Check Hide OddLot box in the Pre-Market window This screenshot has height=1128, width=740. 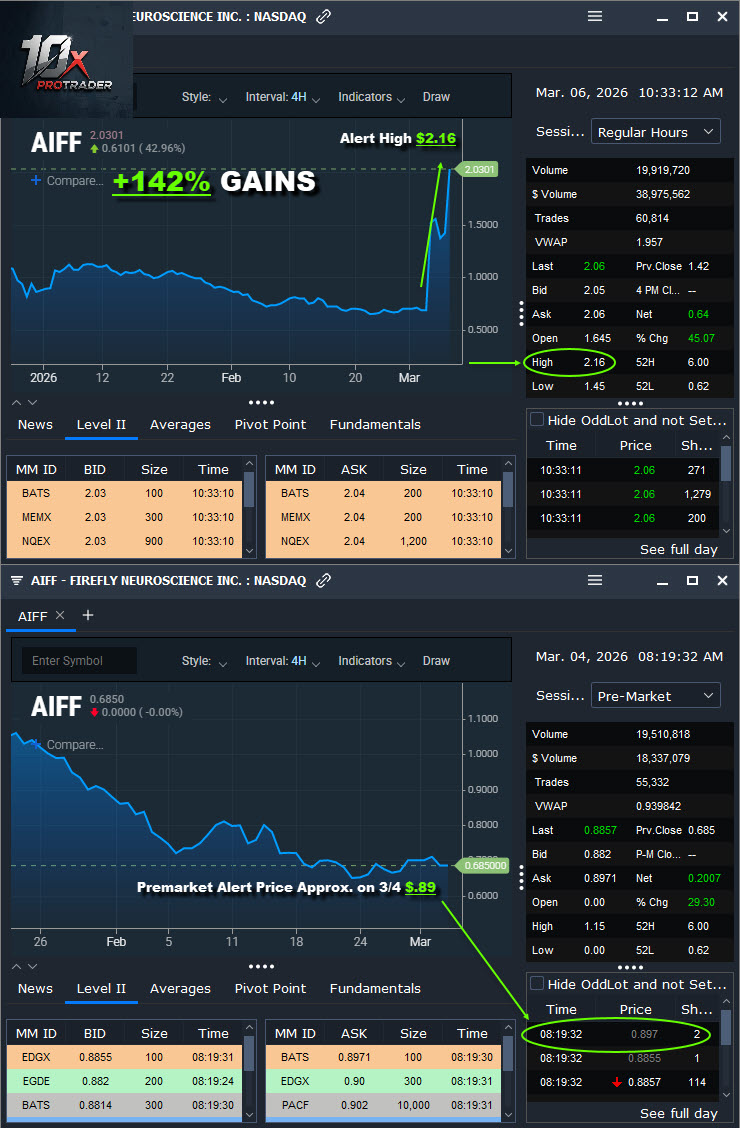pos(537,984)
